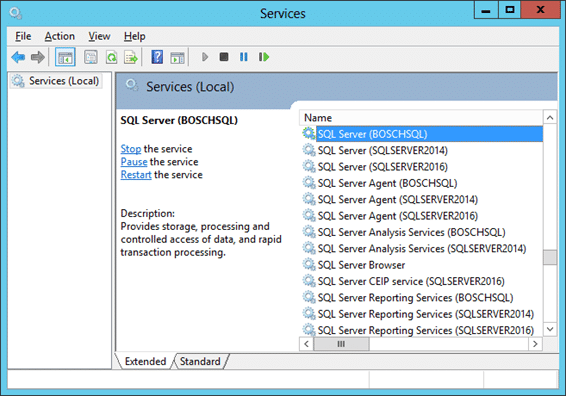Click the Stop Service square icon
Screen dimensions: 566x396
click(224, 57)
